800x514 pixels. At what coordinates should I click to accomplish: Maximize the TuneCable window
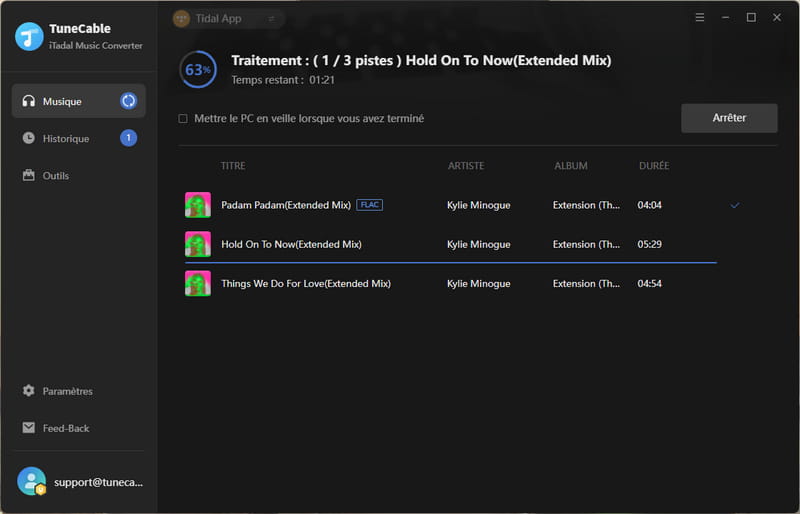751,17
